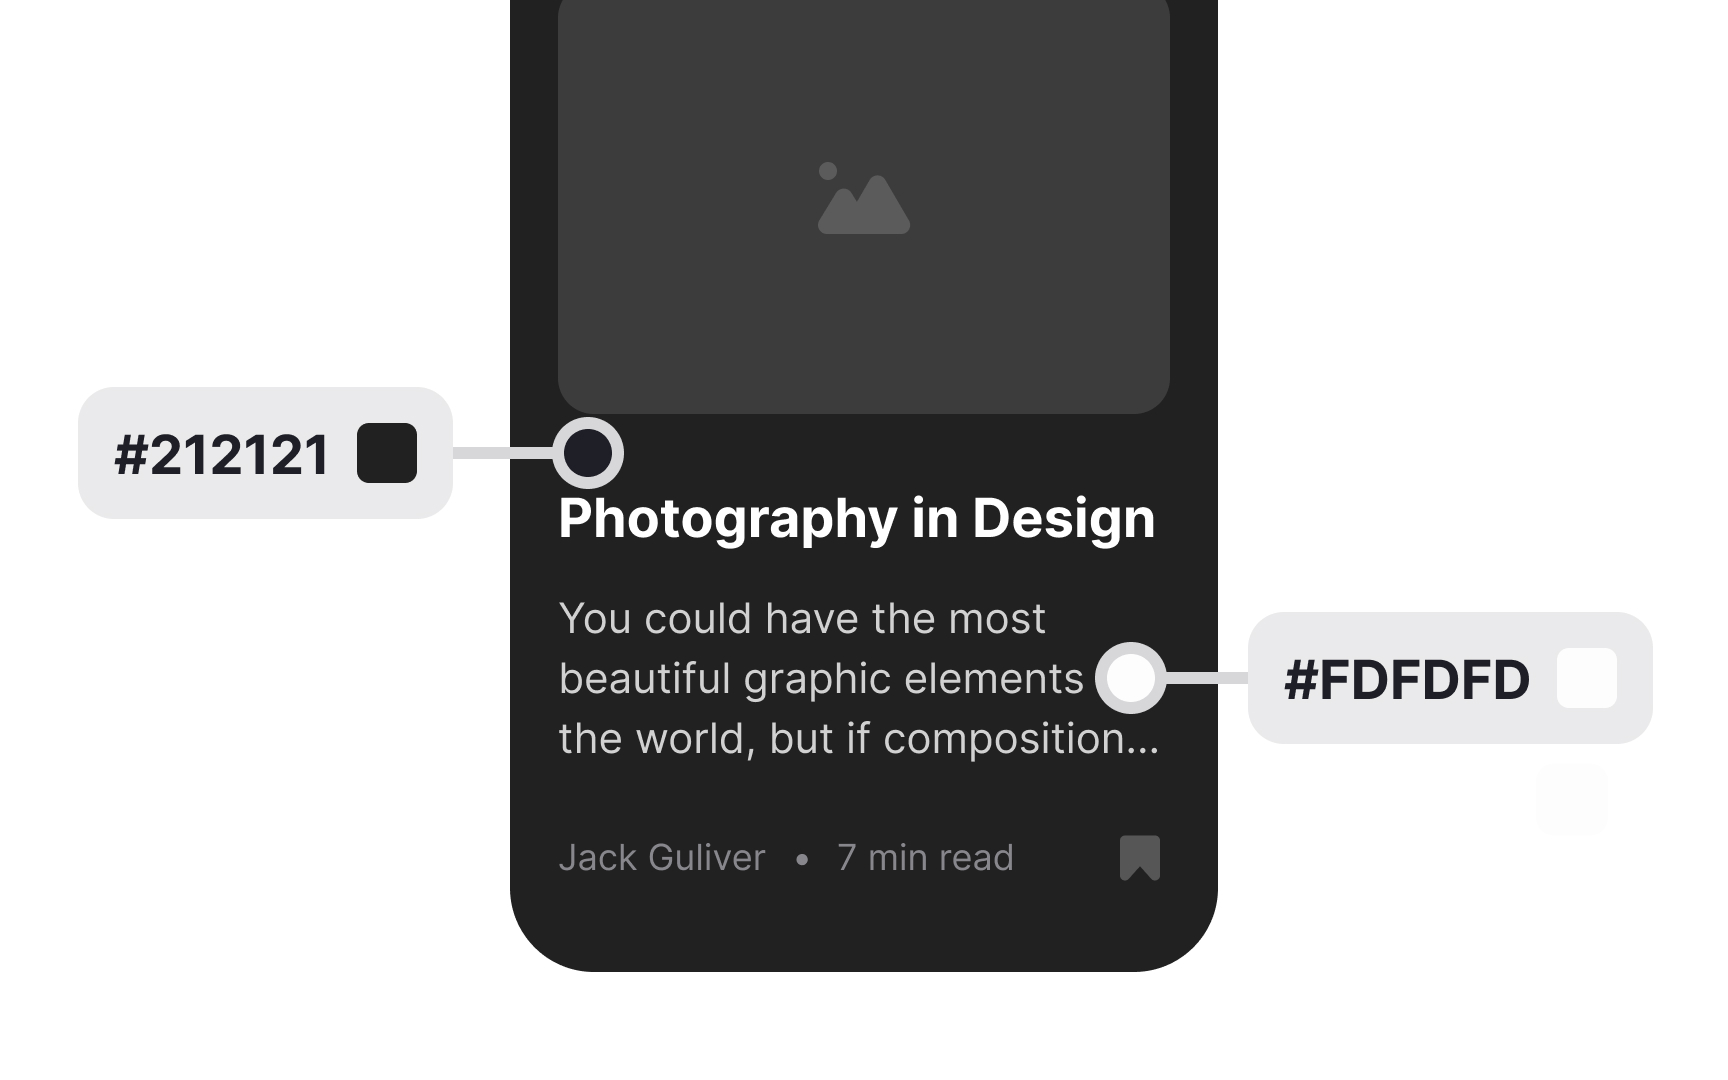Screen dimensions: 1728x1080
Task: Click the black #212121 color swatch
Action: pyautogui.click(x=387, y=453)
